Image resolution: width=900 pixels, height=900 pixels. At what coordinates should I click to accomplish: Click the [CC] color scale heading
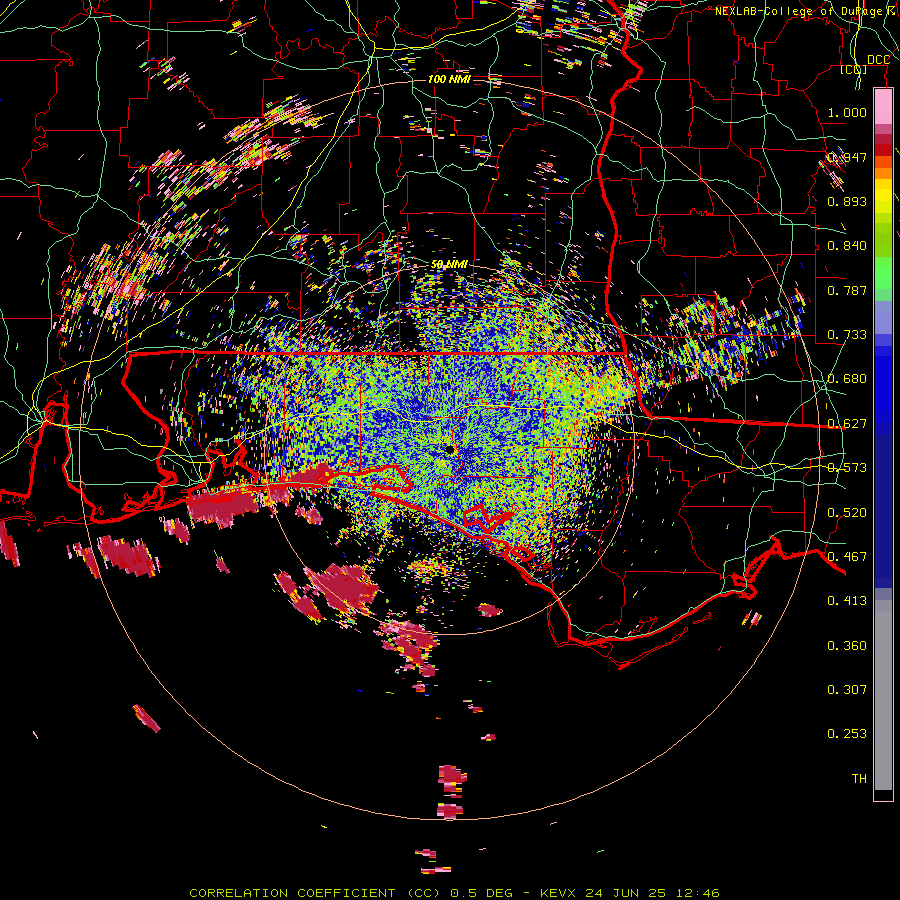click(x=853, y=70)
